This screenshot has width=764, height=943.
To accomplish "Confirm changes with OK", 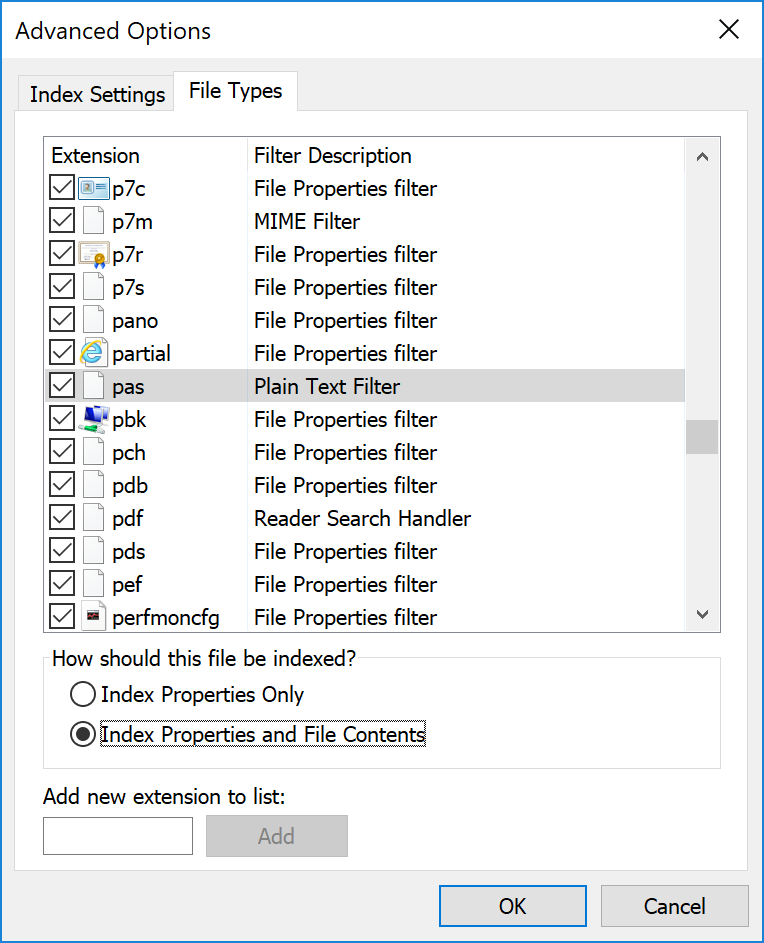I will pos(512,906).
